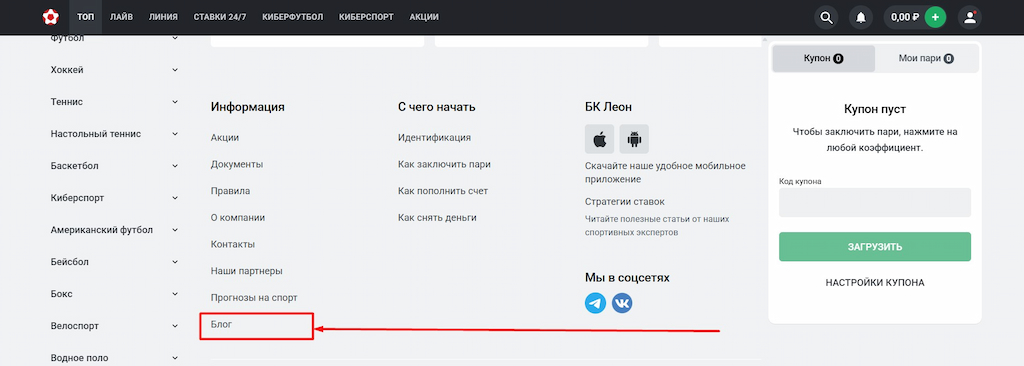Viewport: 1024px width, 366px height.
Task: Select Баскетбол in the sports sidebar
Action: [x=74, y=166]
